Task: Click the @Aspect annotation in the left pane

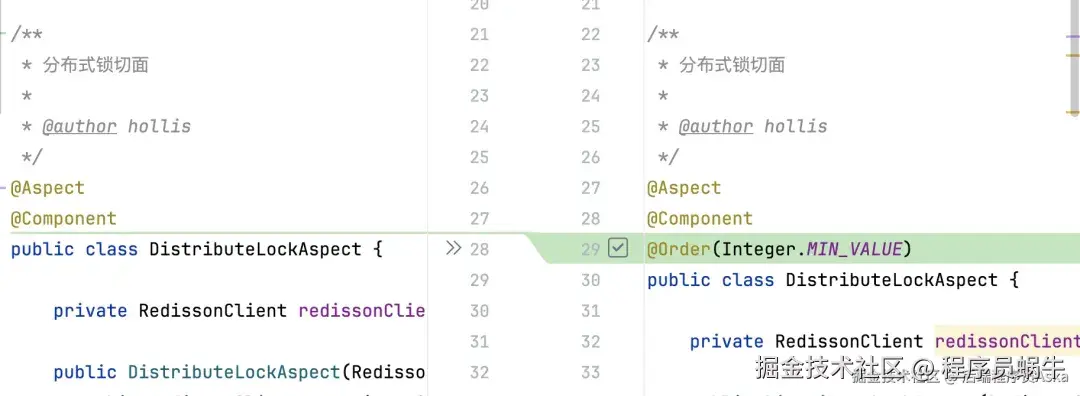Action: [48, 188]
